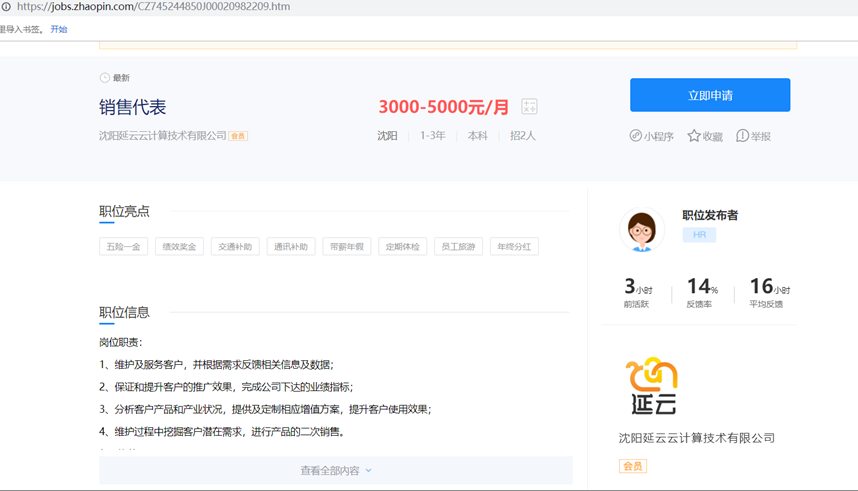
Task: Click the salary calculator icon beside the salary
Action: (529, 106)
